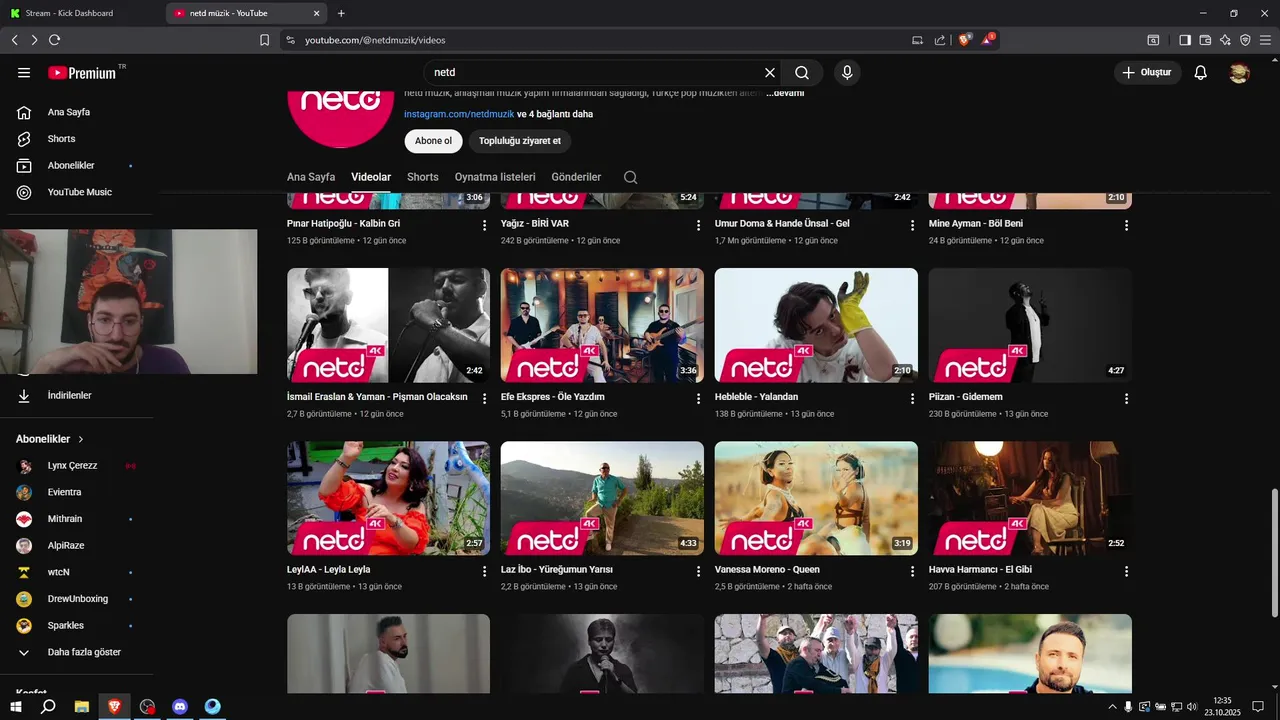The width and height of the screenshot is (1280, 720).
Task: Open DrewUnboxing subscription channel
Action: tap(78, 599)
